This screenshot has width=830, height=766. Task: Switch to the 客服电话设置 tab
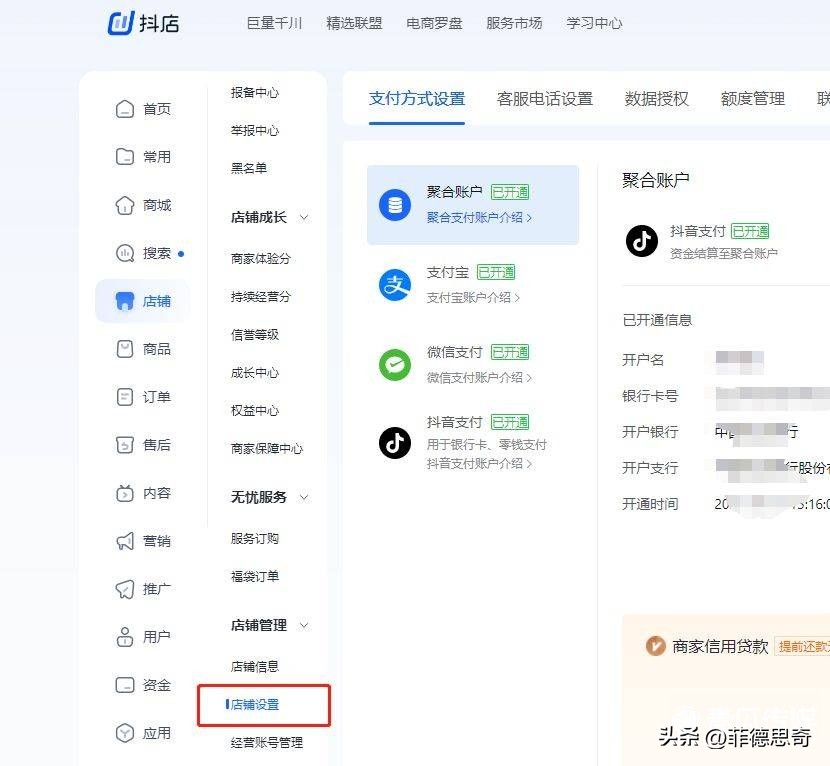(x=544, y=98)
